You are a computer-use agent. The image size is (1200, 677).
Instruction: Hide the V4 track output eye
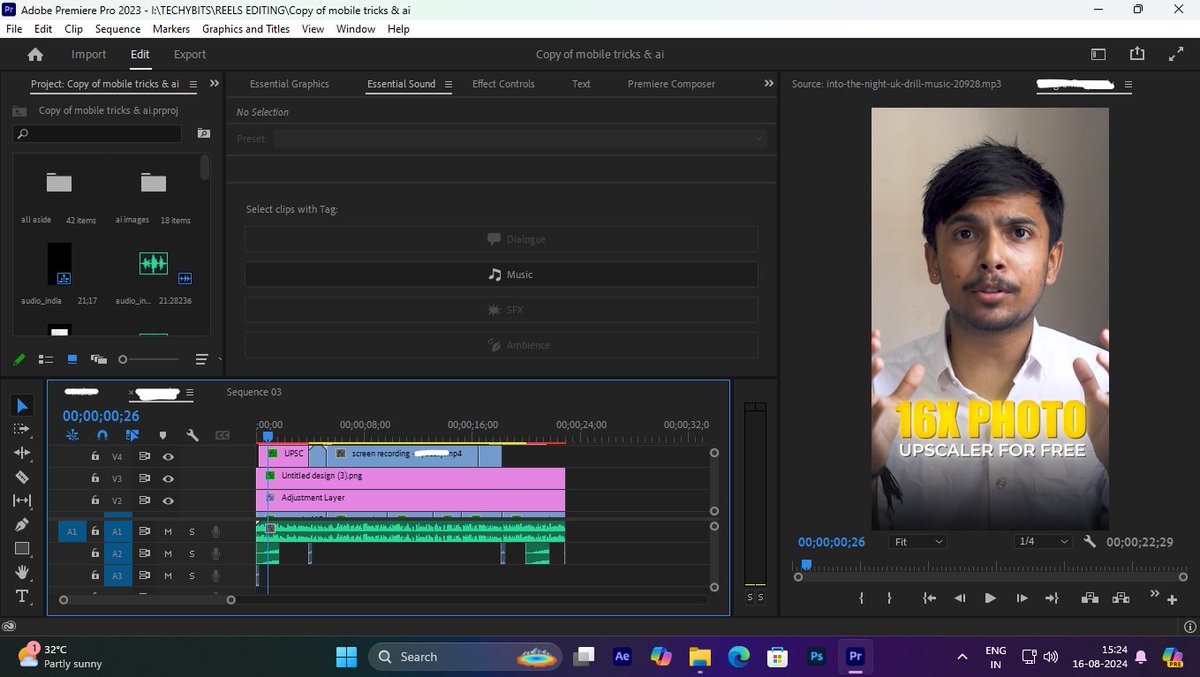[168, 456]
